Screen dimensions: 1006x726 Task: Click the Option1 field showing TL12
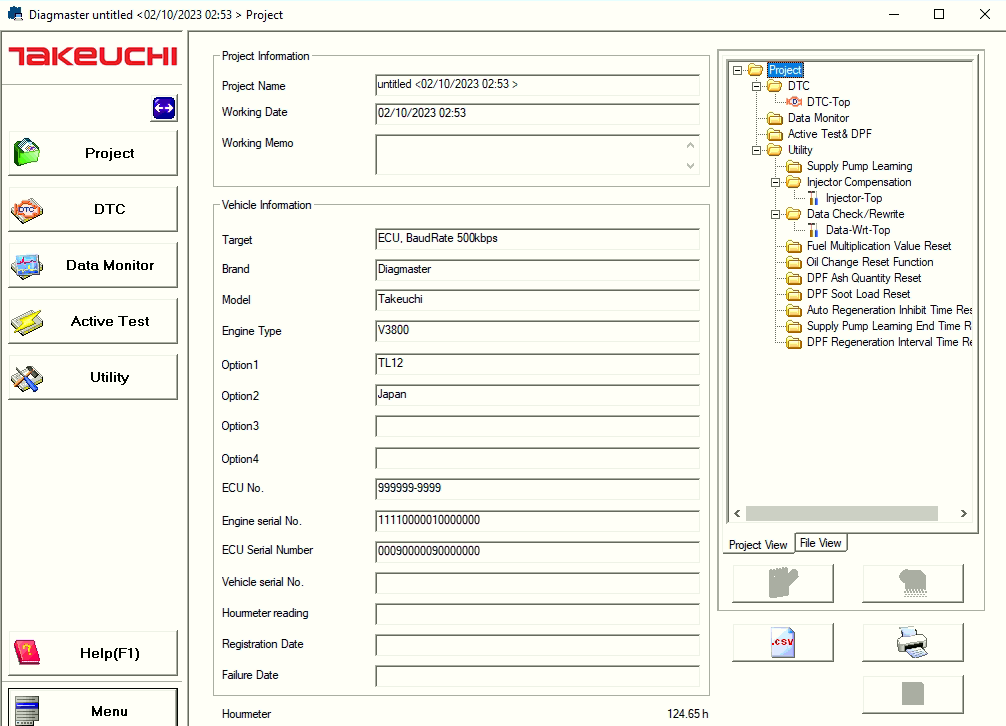click(x=537, y=364)
